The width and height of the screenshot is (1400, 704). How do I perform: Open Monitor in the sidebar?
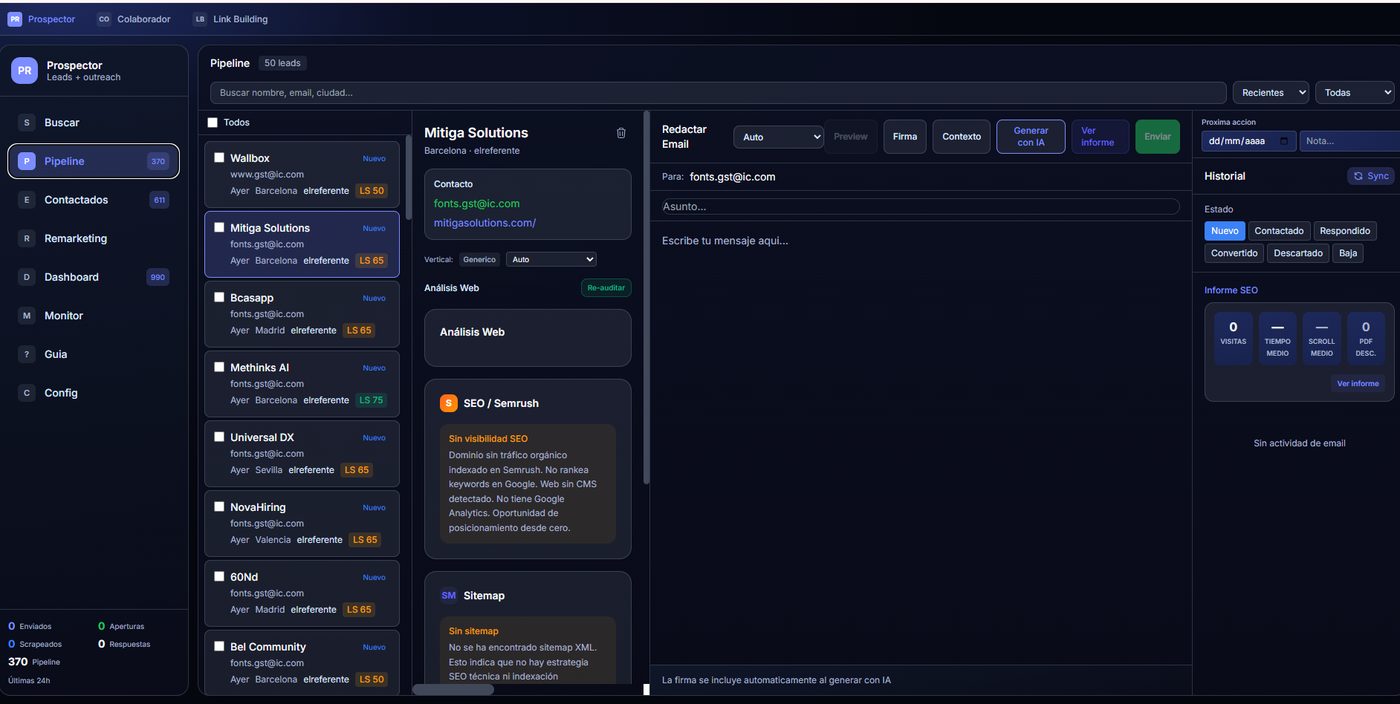94,316
